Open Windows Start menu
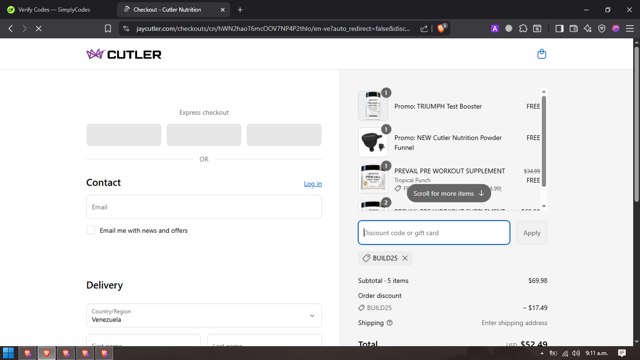The image size is (640, 360). click(x=9, y=353)
